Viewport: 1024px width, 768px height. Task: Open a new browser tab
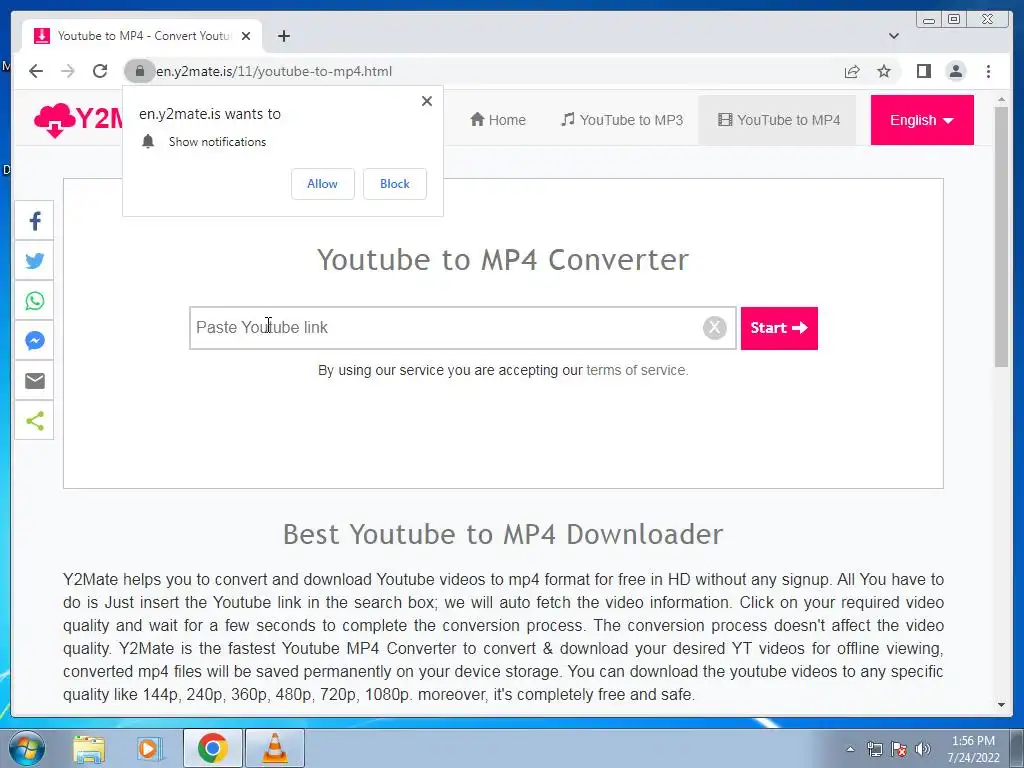pos(283,36)
